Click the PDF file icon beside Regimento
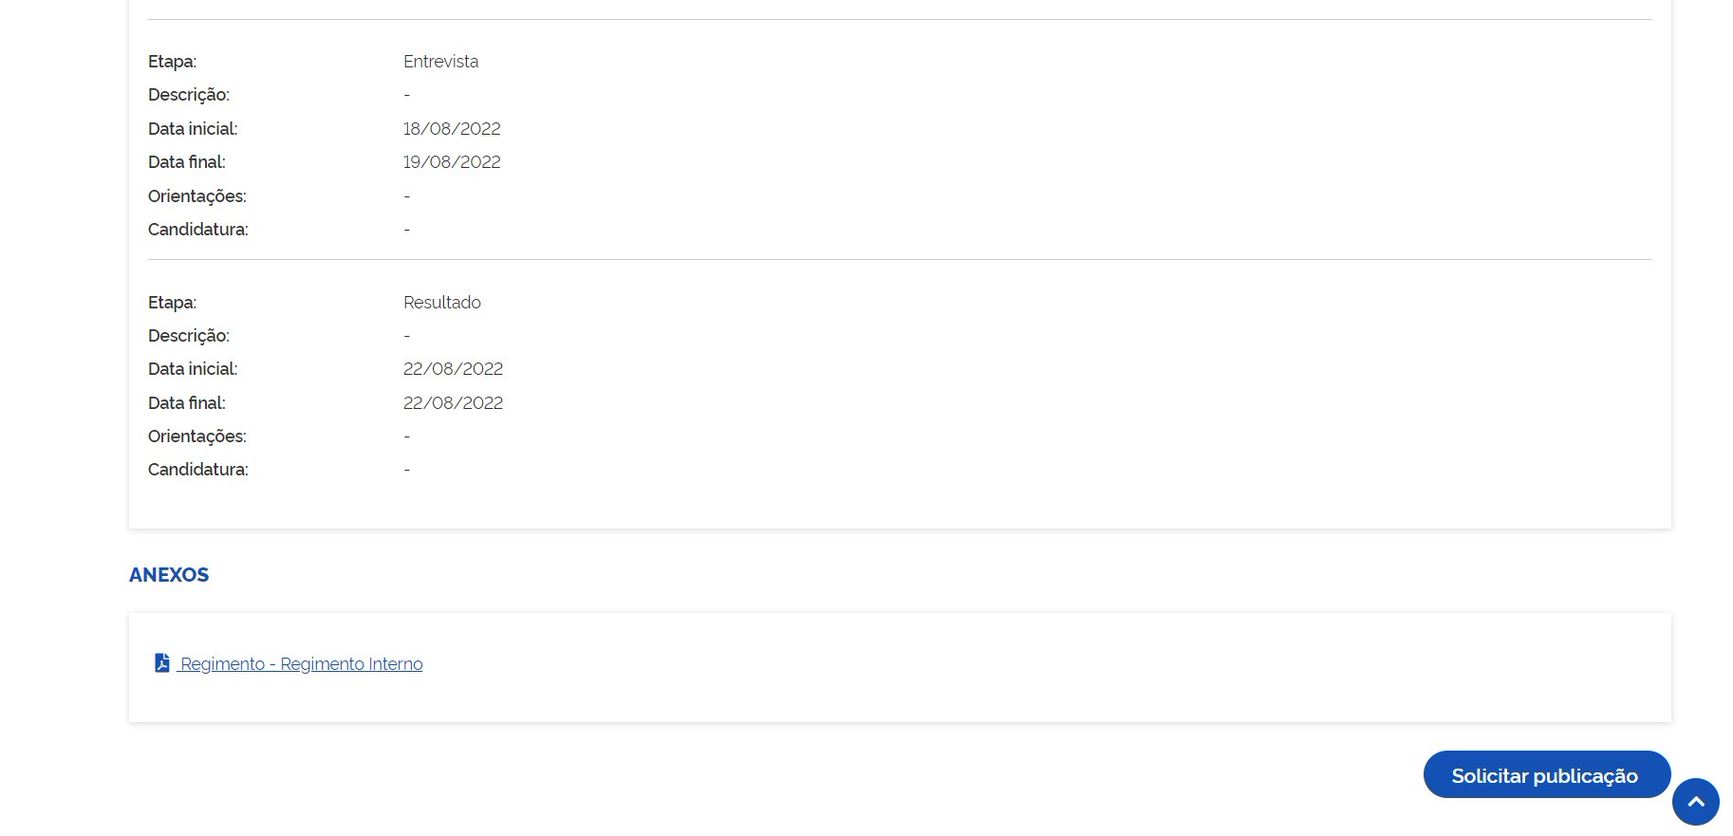Screen dimensions: 1733x836 point(162,663)
